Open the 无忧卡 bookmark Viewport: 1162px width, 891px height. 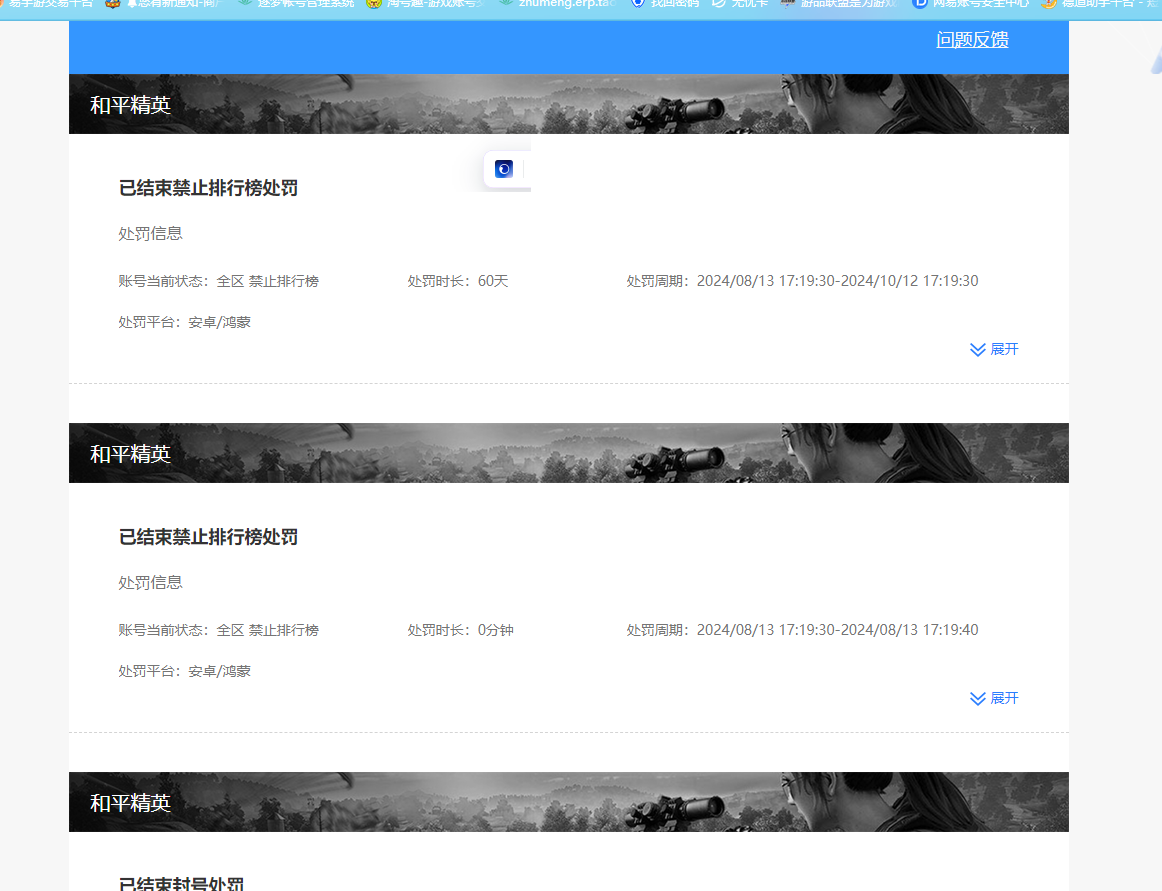pos(741,4)
